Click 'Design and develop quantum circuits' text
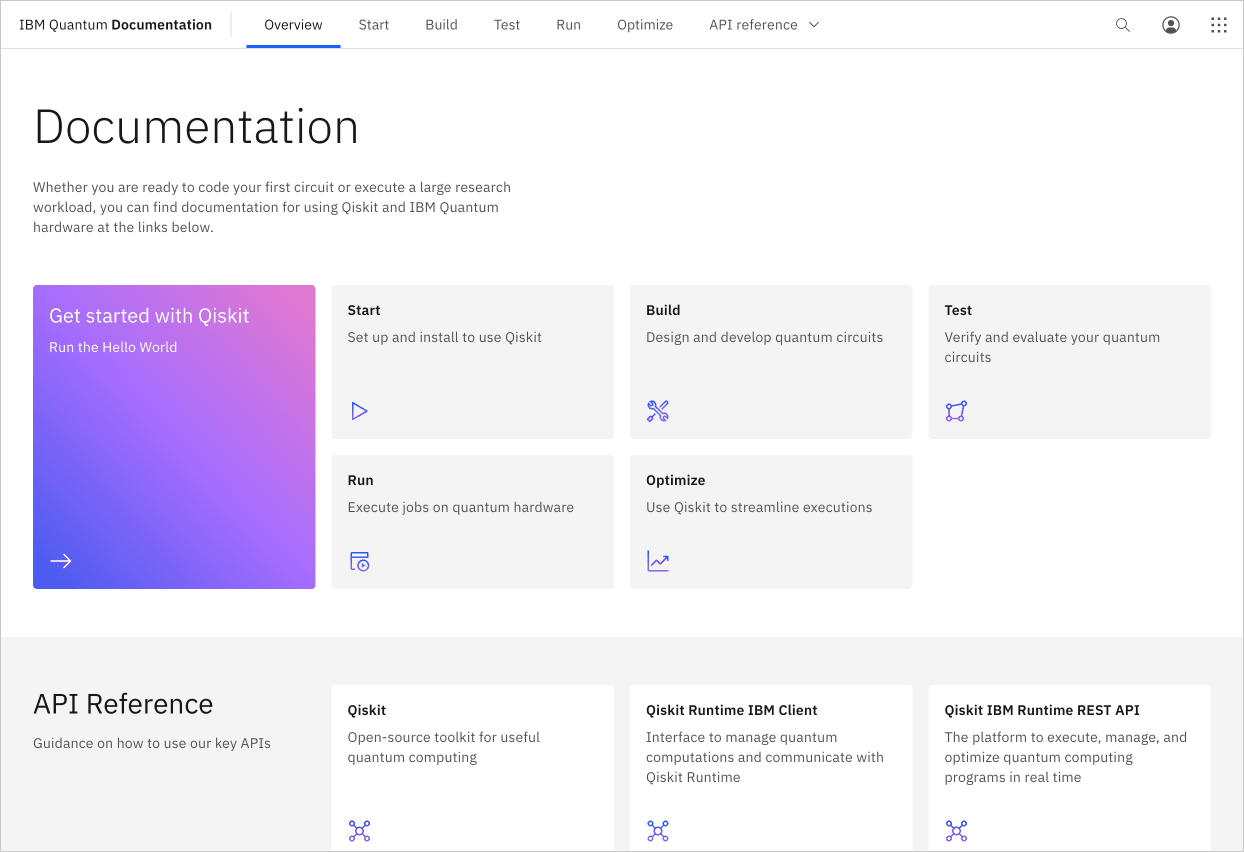 point(765,337)
